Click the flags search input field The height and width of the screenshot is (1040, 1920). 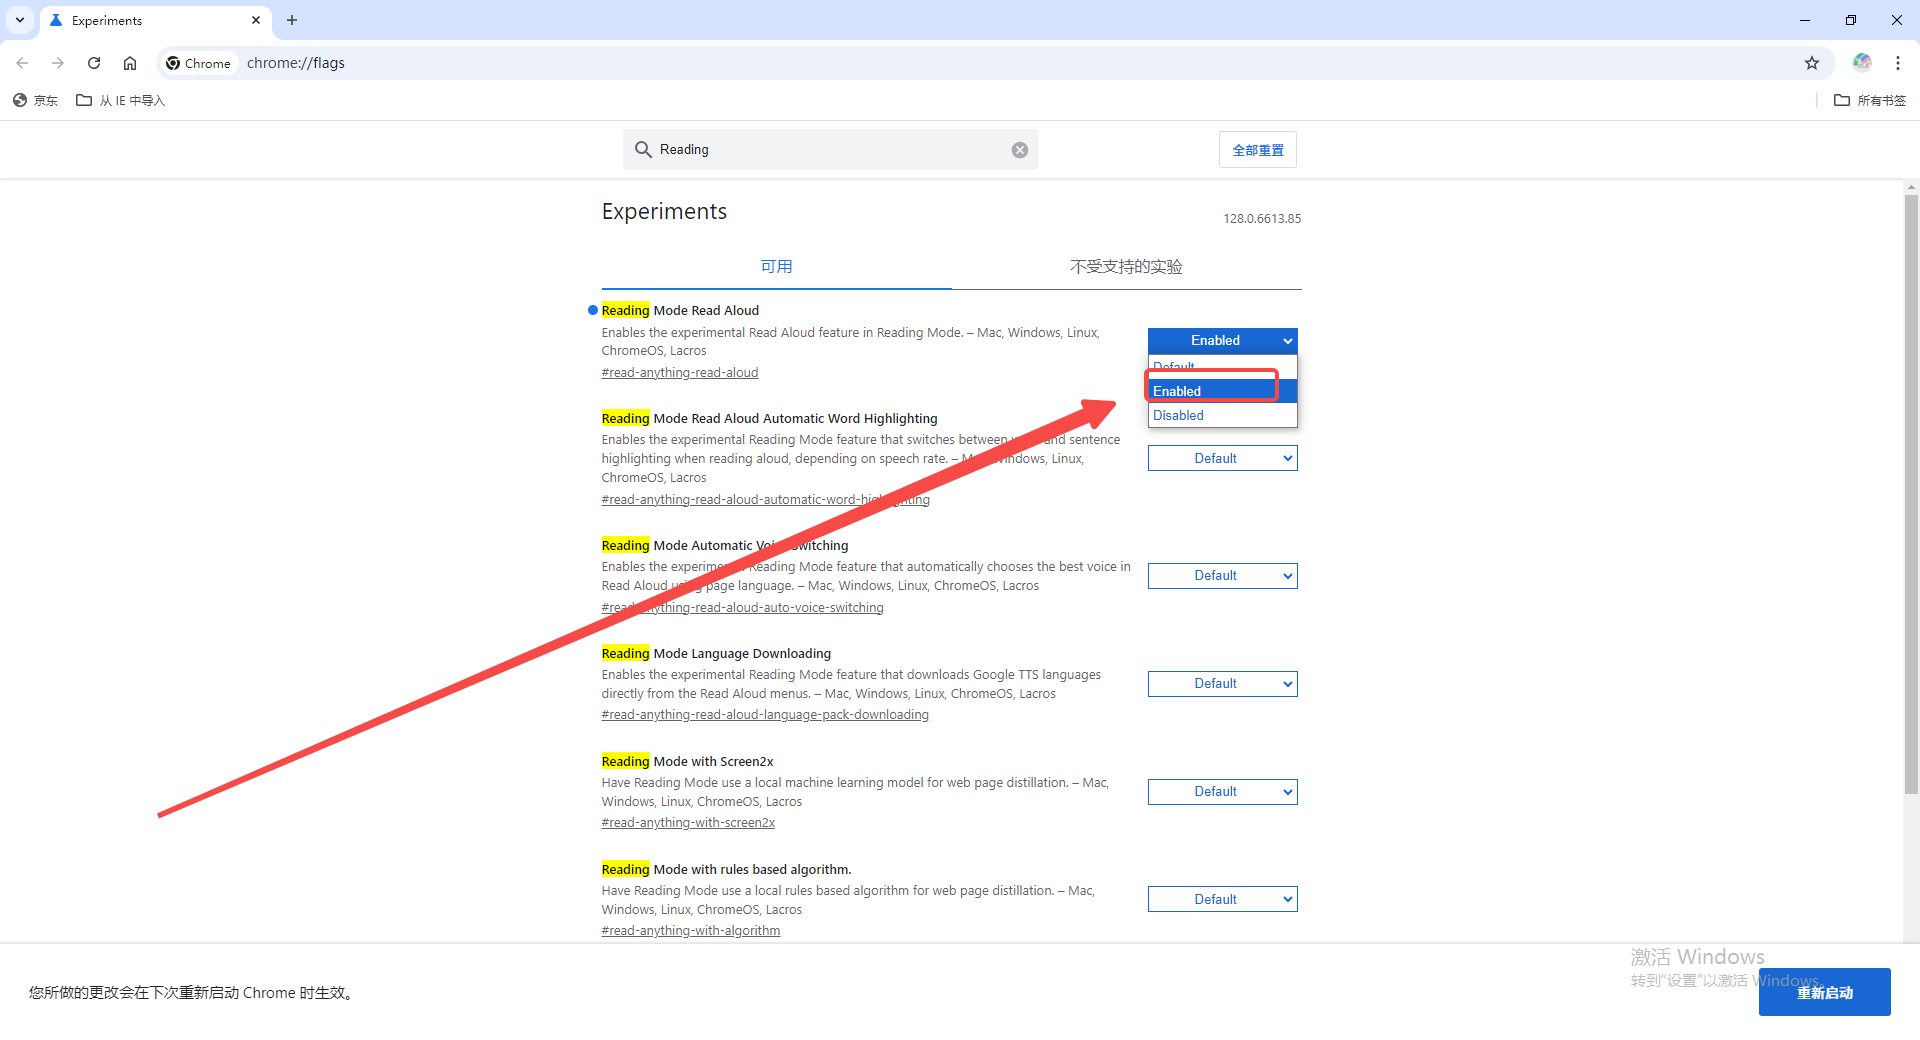point(830,149)
